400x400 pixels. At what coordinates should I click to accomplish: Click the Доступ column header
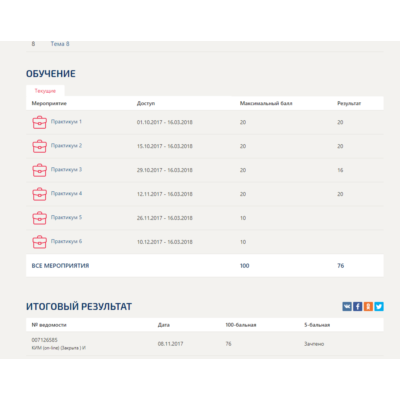click(x=146, y=103)
